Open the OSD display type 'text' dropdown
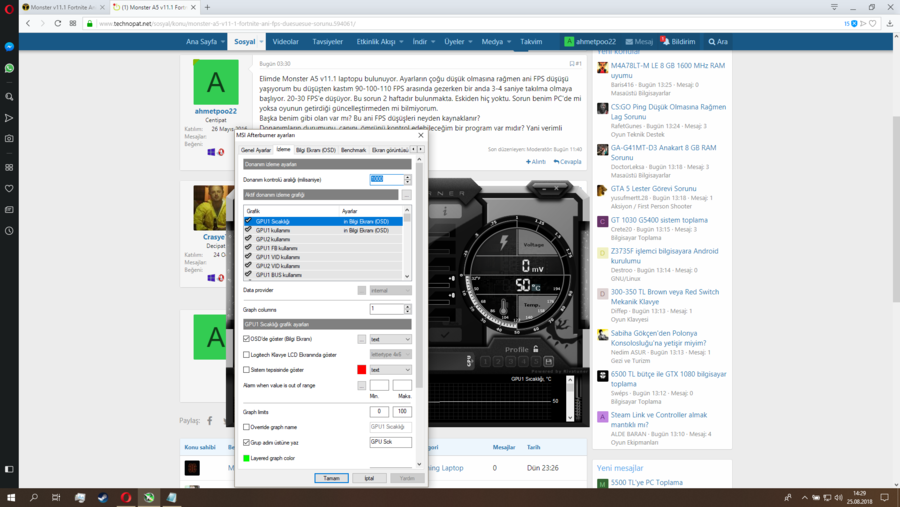The height and width of the screenshot is (507, 900). tap(390, 339)
